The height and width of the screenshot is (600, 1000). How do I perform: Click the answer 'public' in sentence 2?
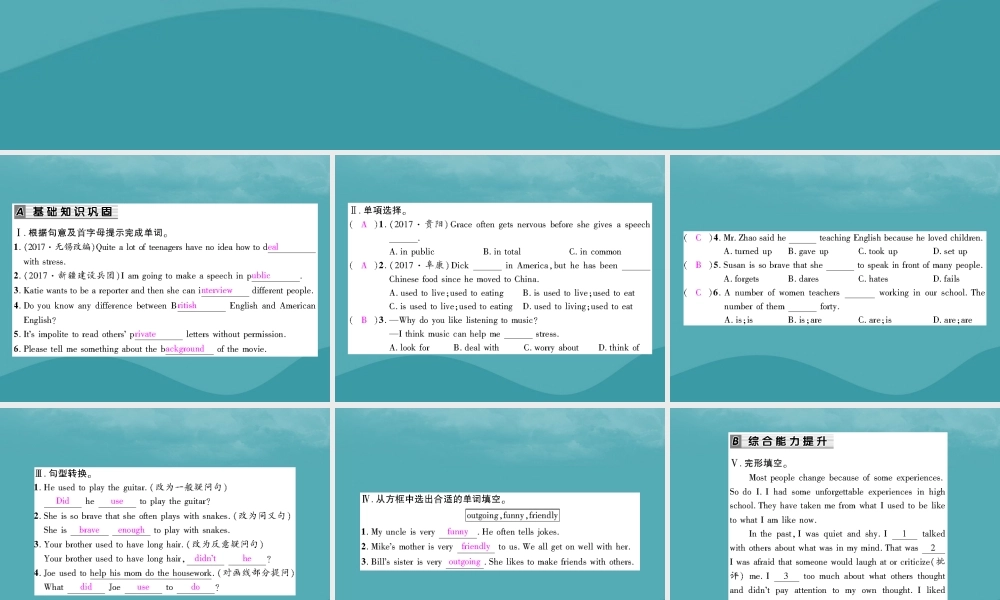pyautogui.click(x=260, y=275)
